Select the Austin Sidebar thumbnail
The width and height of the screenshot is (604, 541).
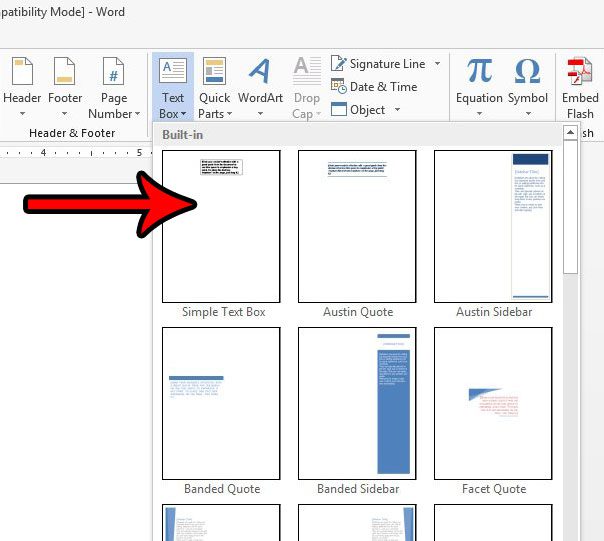(x=493, y=226)
